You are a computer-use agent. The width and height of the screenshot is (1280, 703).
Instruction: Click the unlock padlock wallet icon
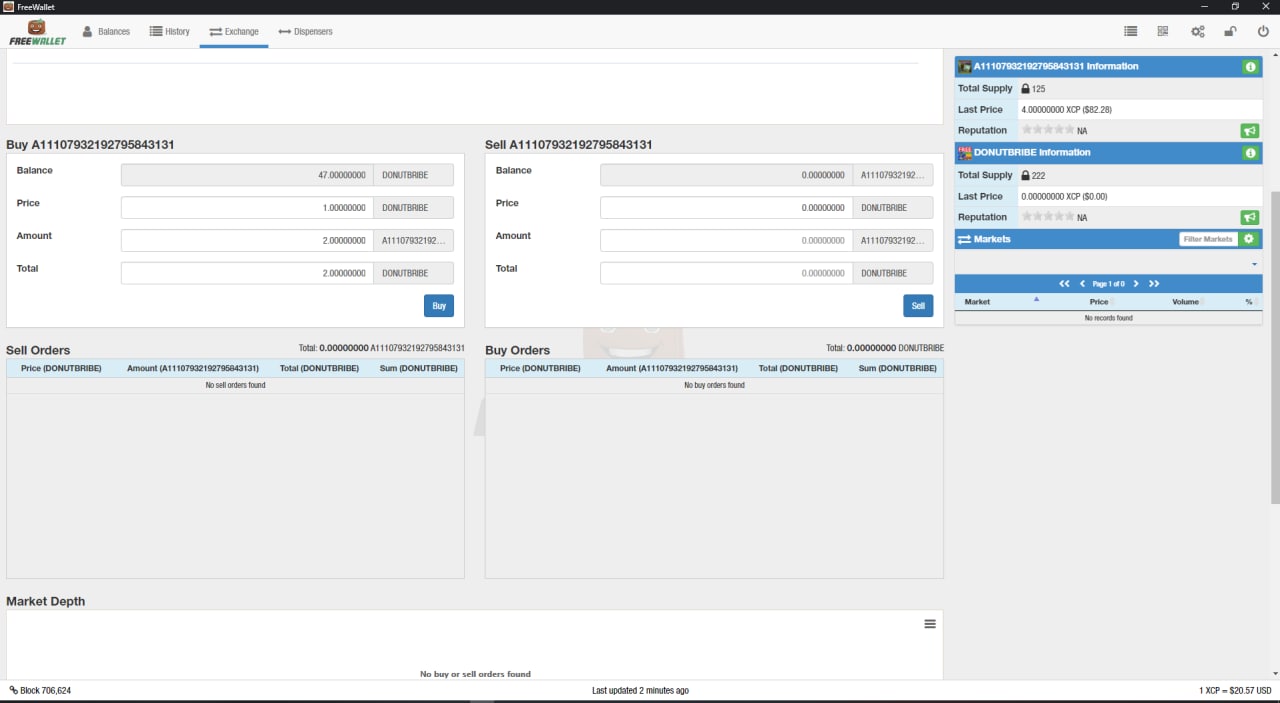click(1232, 31)
